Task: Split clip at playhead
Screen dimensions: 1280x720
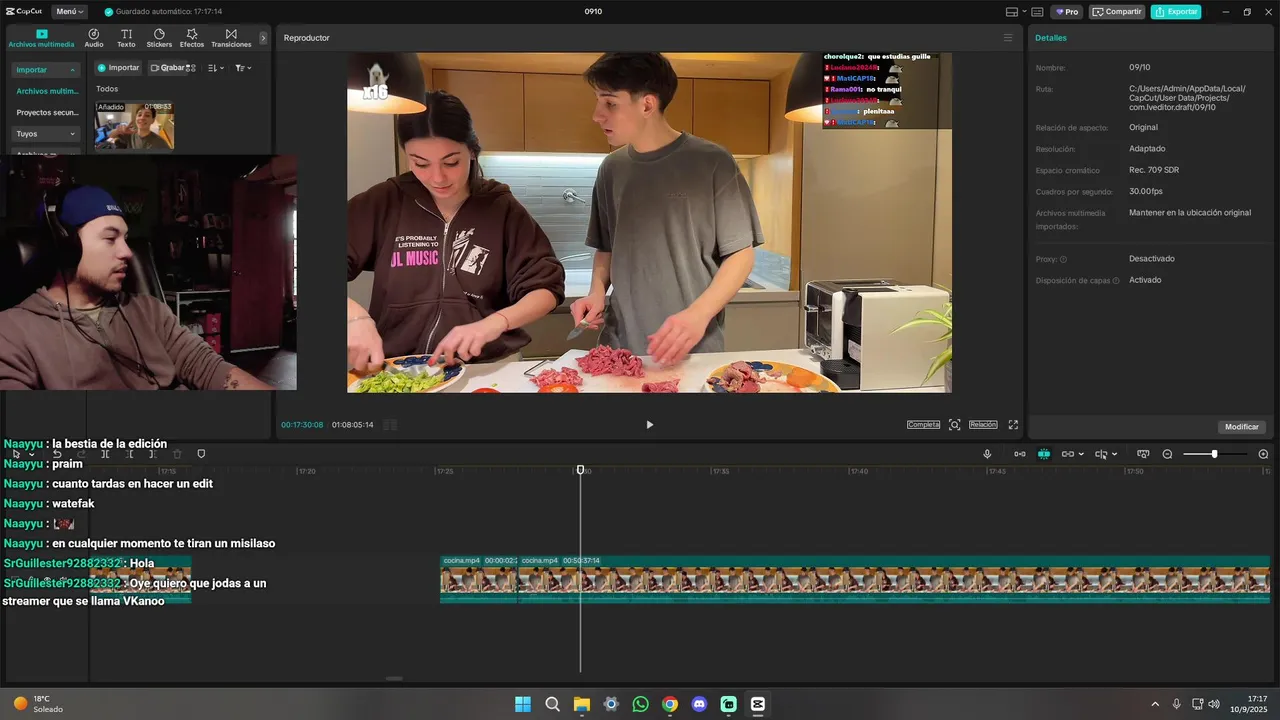Action: pyautogui.click(x=105, y=454)
